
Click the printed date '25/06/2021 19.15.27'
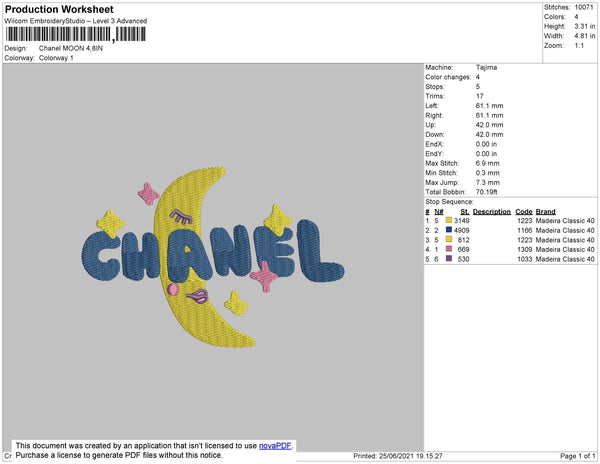[411, 456]
